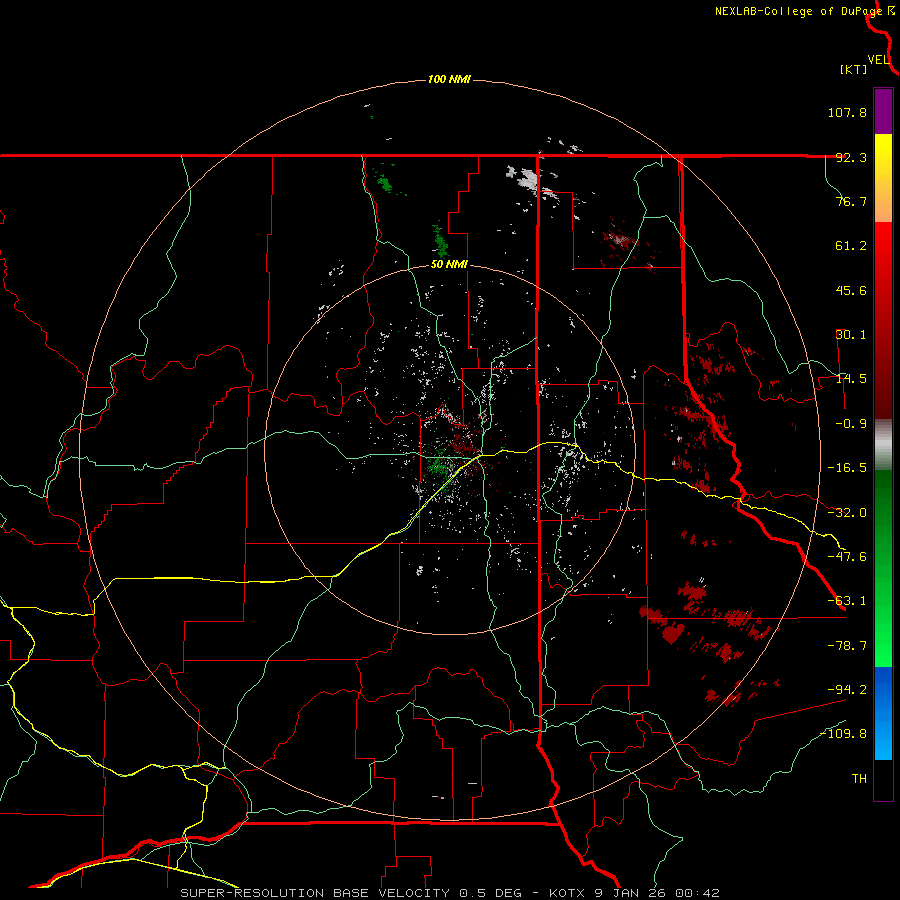Click the 30.1 scale value

click(851, 335)
